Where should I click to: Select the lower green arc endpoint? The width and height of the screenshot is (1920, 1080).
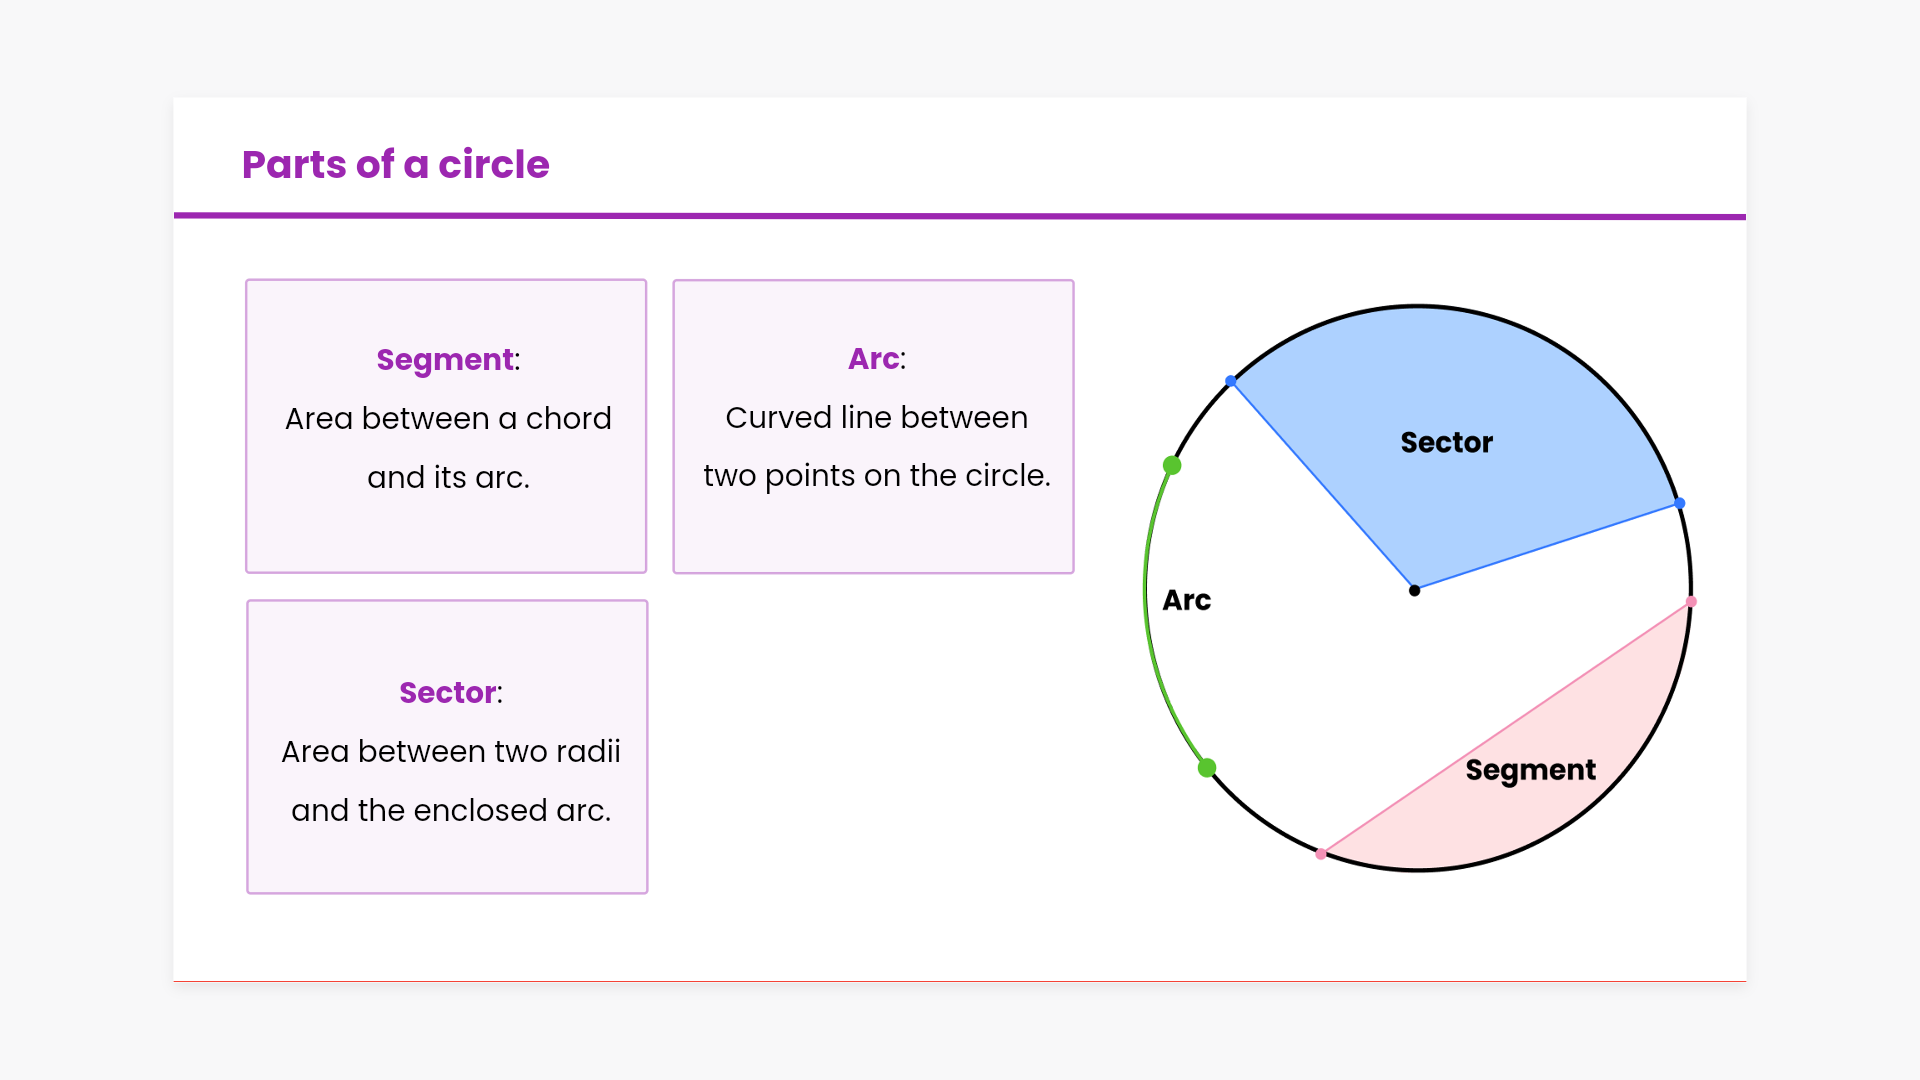pyautogui.click(x=1207, y=768)
